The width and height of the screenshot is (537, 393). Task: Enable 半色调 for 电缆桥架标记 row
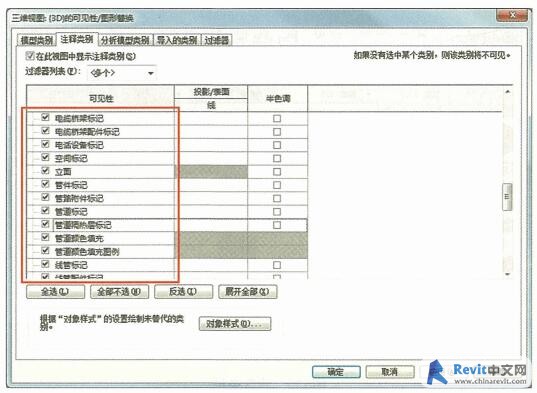[277, 118]
